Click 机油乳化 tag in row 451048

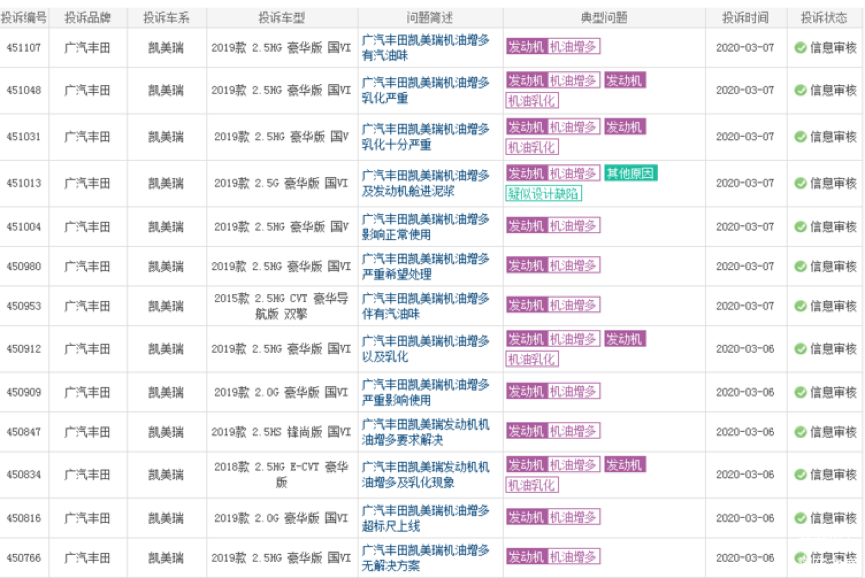(x=532, y=101)
